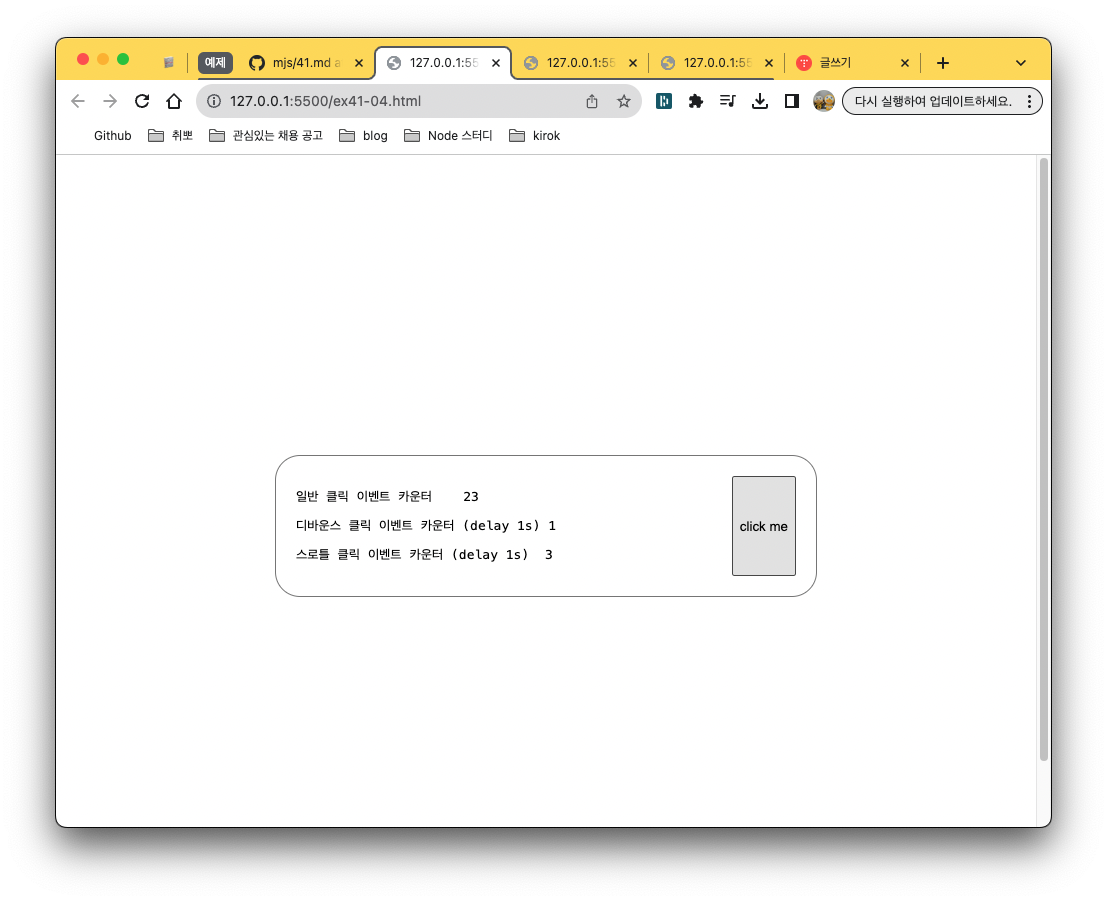This screenshot has width=1107, height=901.
Task: Go back to the previous page
Action: tap(78, 101)
